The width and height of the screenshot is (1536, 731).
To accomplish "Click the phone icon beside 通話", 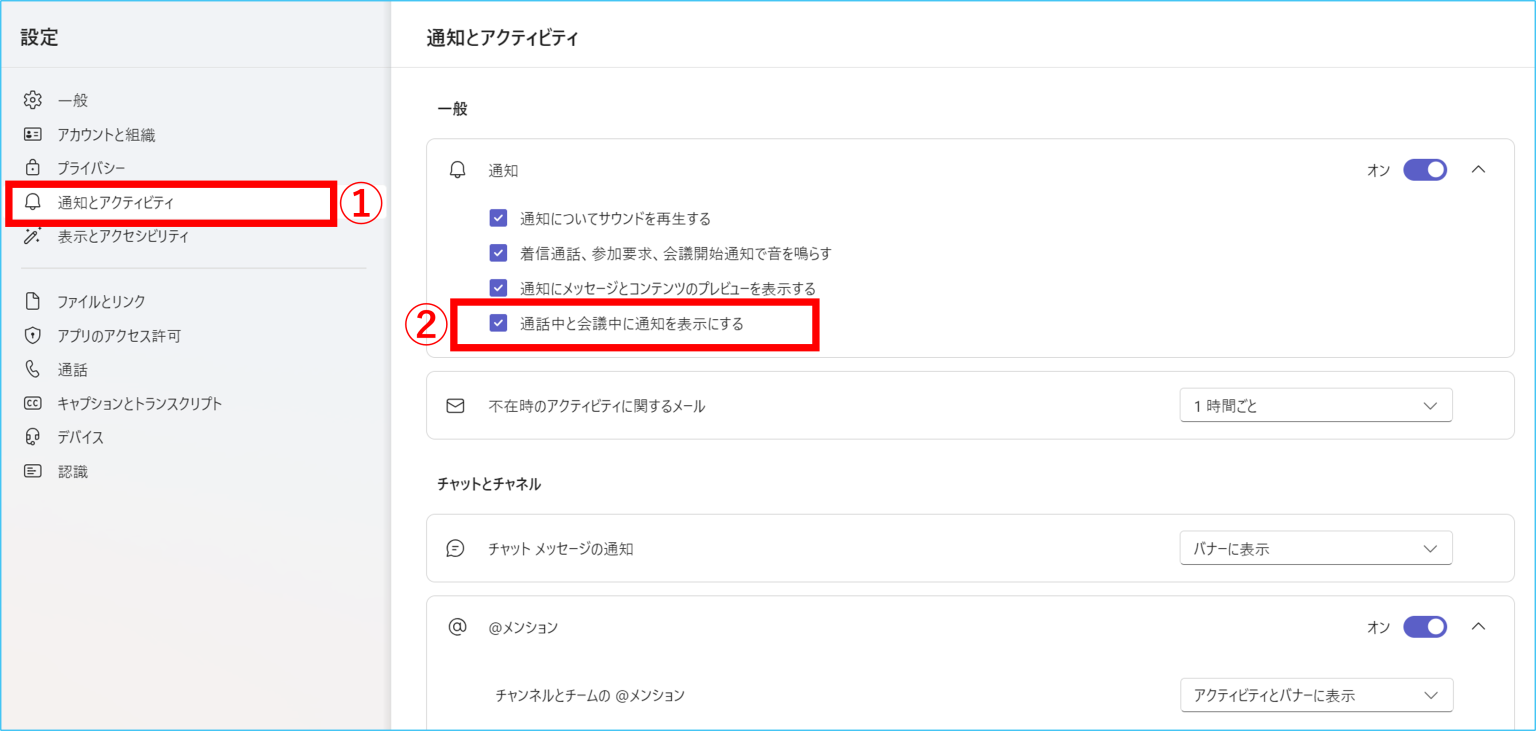I will coord(33,370).
